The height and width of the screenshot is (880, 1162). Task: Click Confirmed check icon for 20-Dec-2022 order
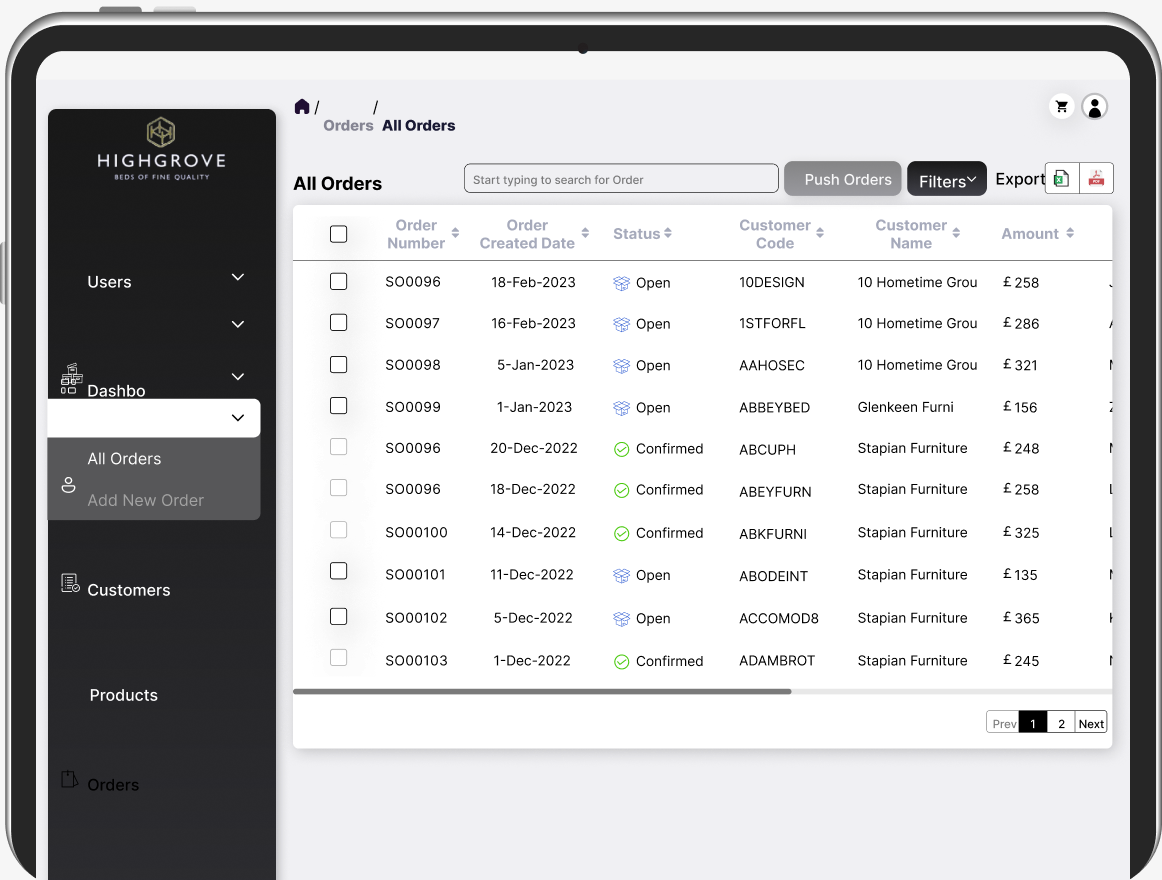tap(622, 449)
